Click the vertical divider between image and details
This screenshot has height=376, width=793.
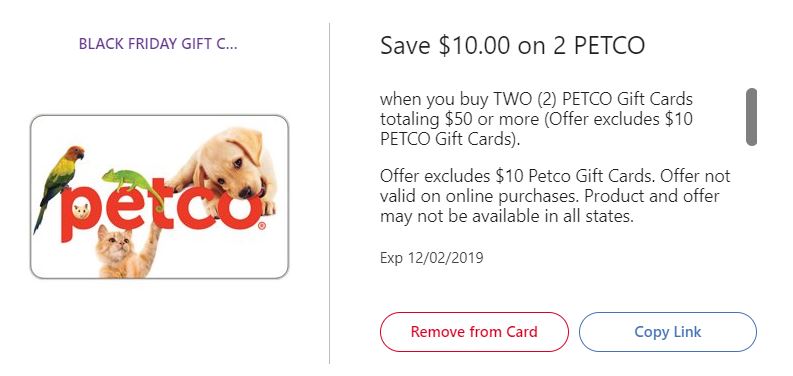pos(330,193)
